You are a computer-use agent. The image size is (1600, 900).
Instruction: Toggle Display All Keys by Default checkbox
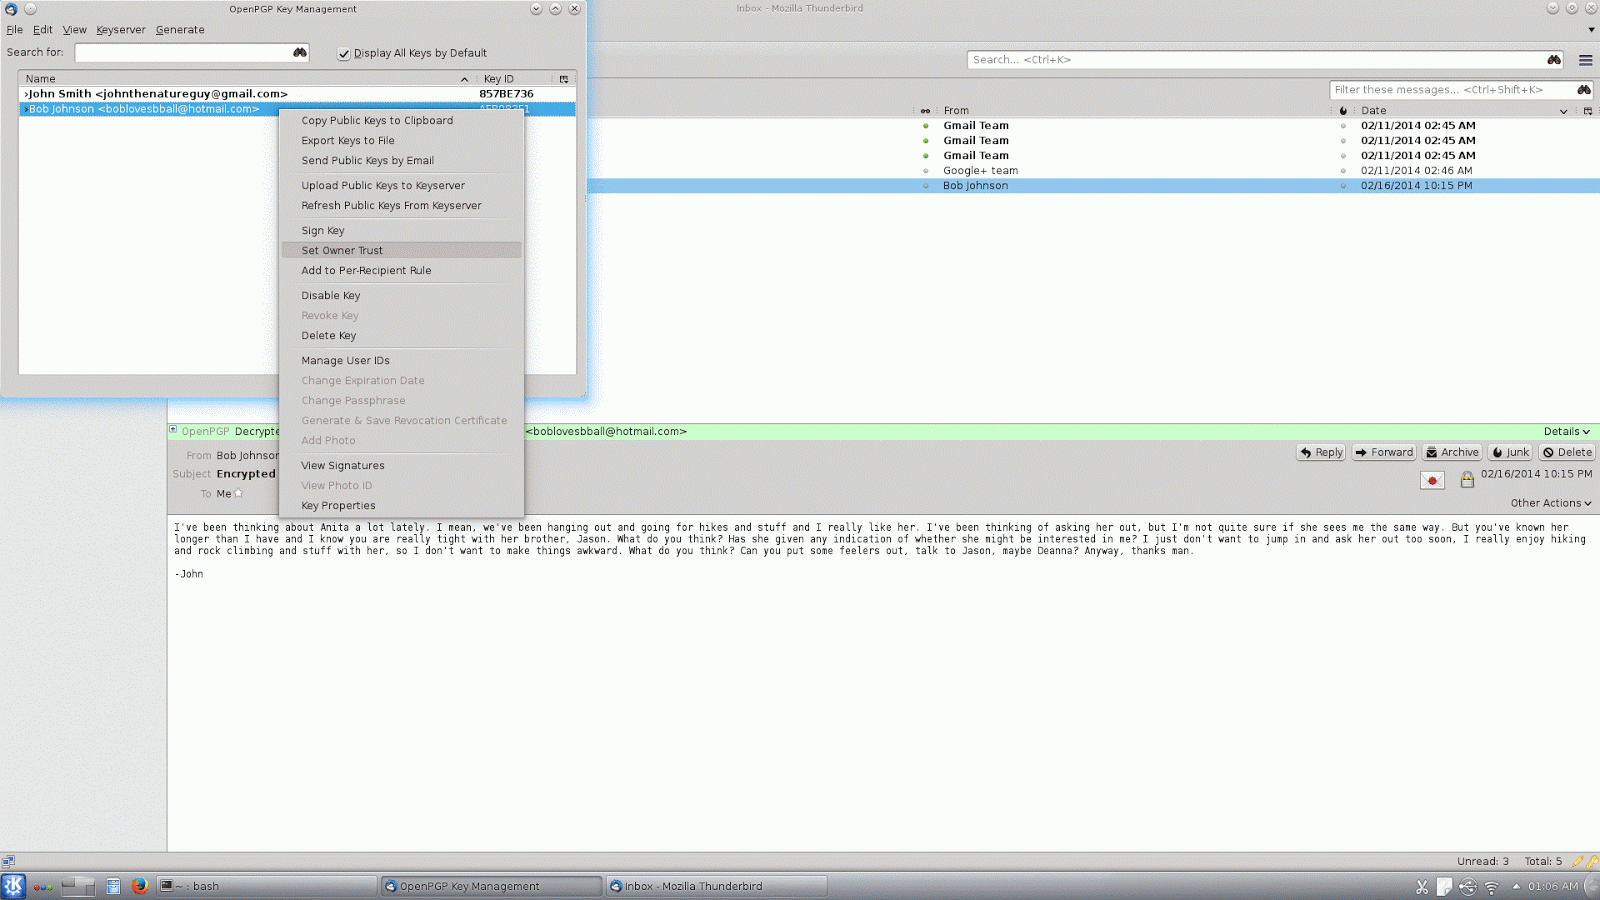[x=344, y=54]
